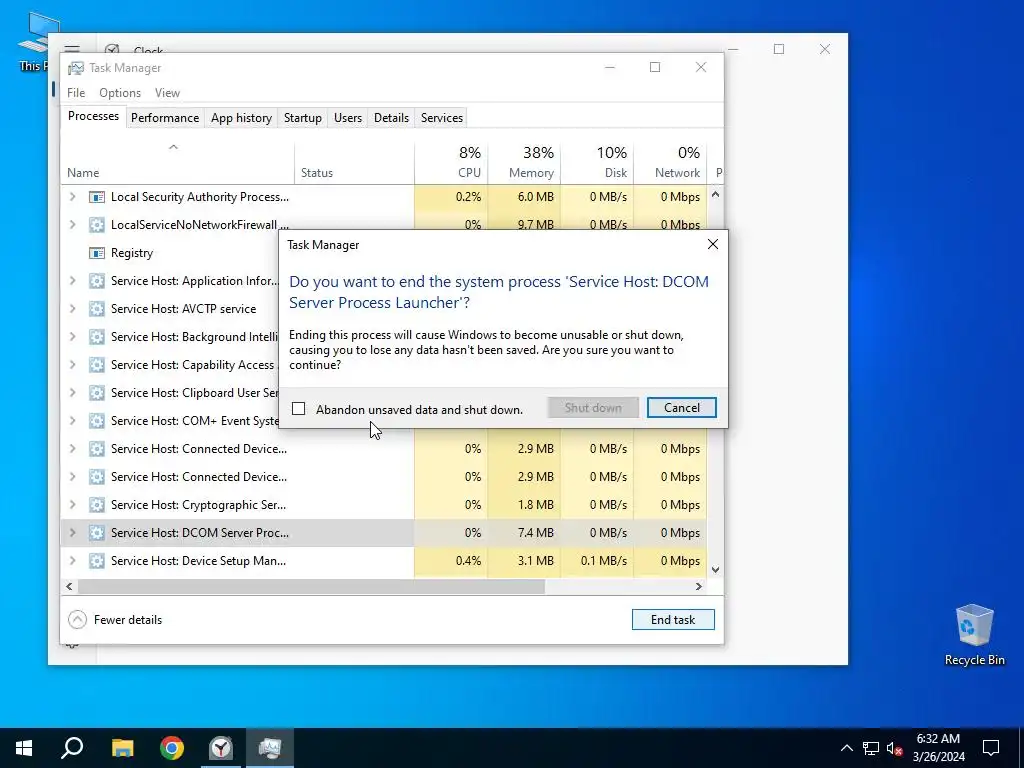1024x768 pixels.
Task: Go to the Details tab
Action: coord(391,118)
